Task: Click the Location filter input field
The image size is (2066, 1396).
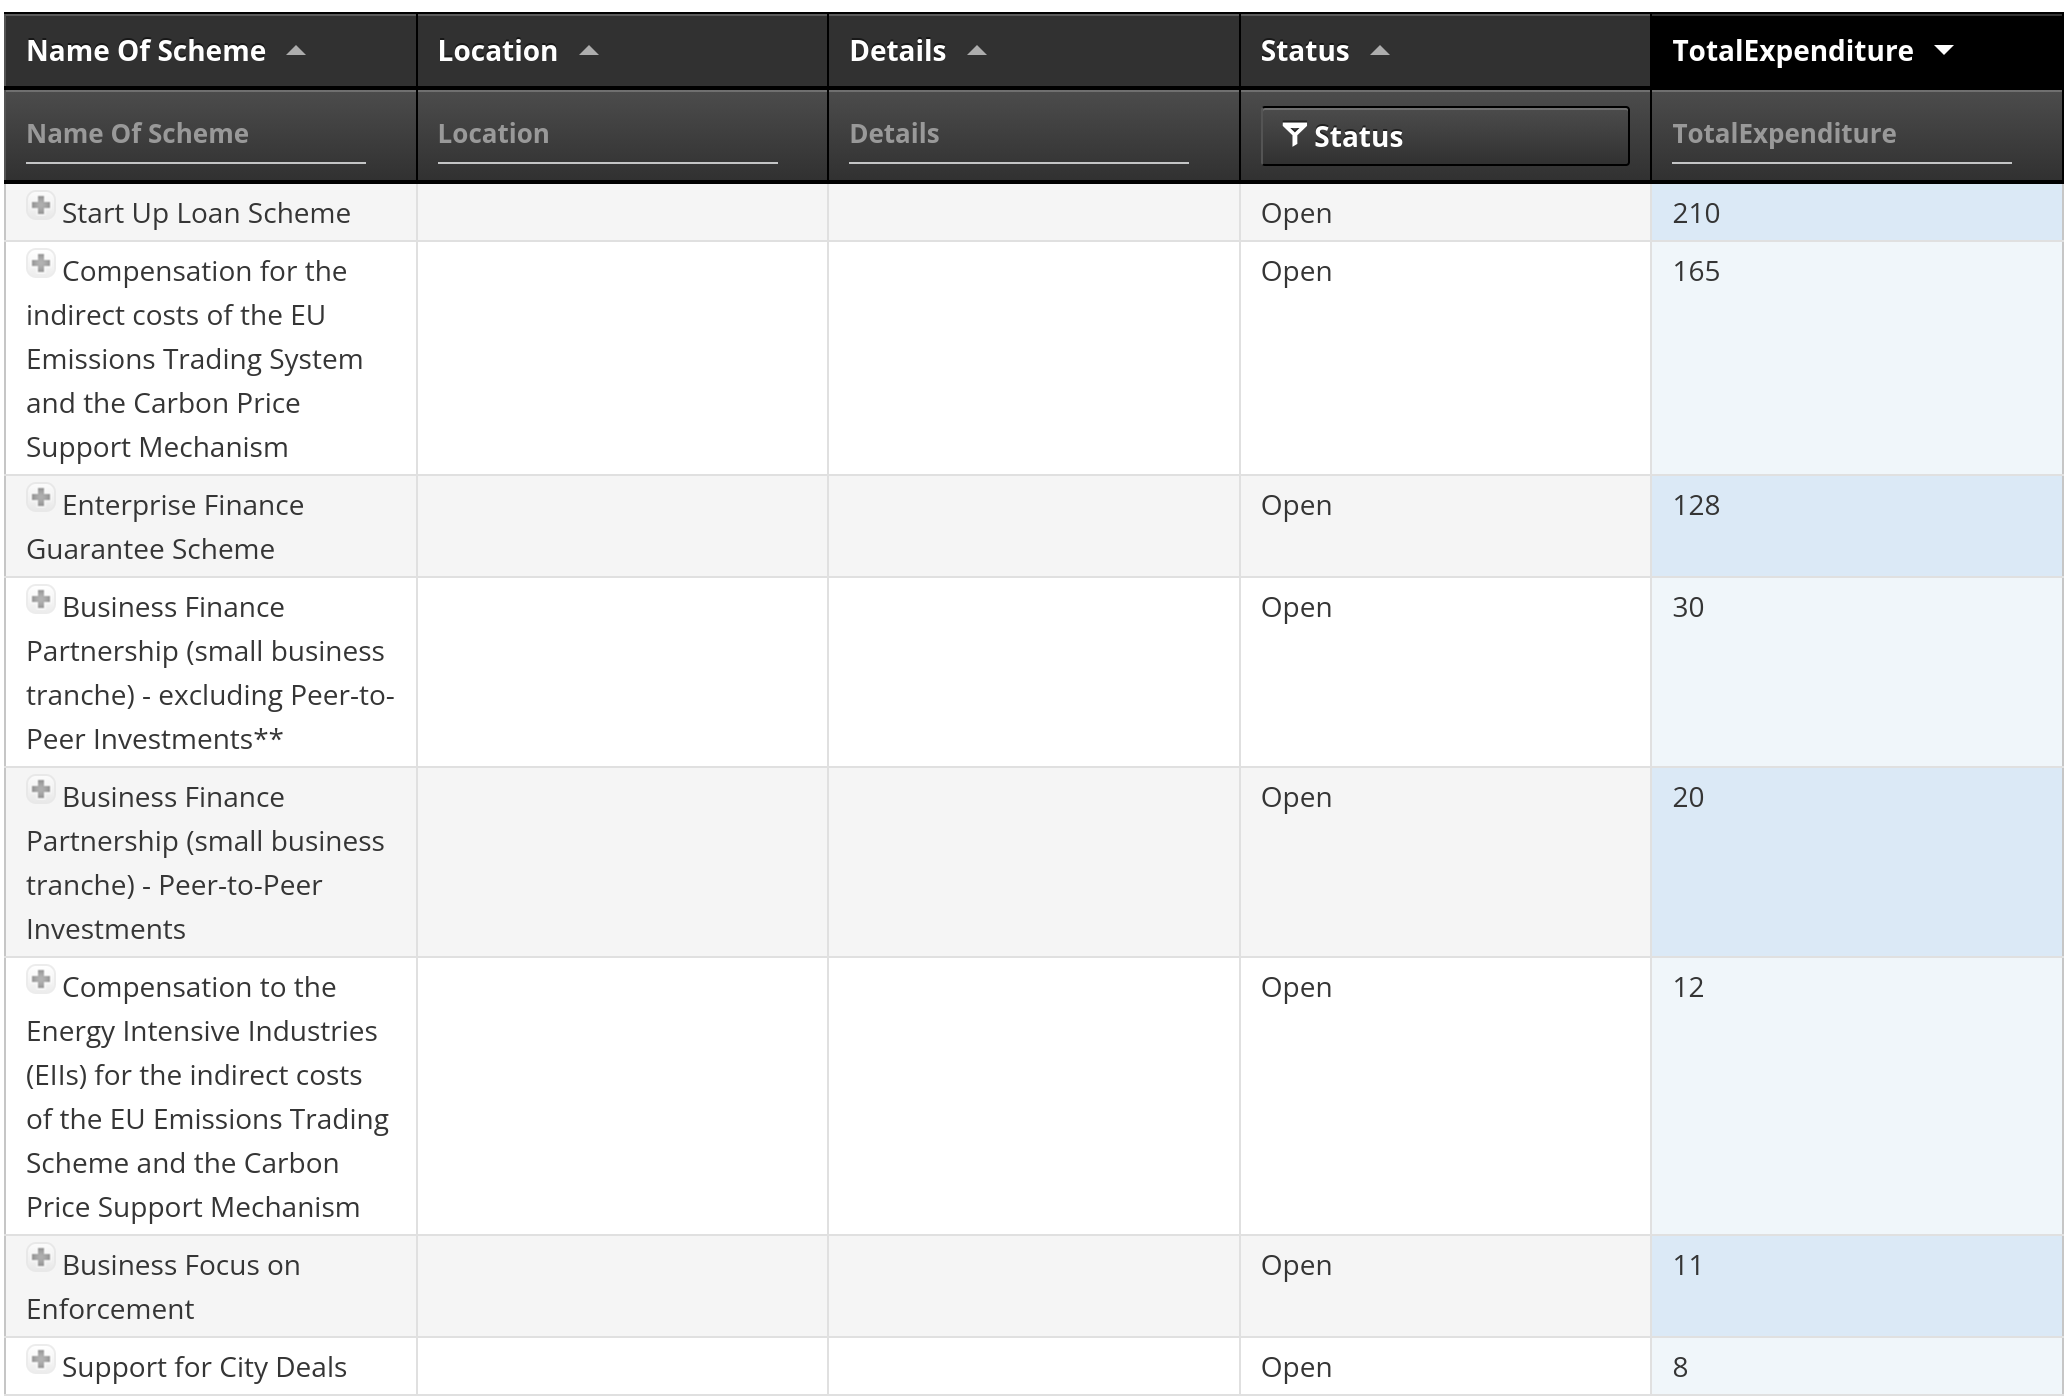Action: (x=608, y=134)
